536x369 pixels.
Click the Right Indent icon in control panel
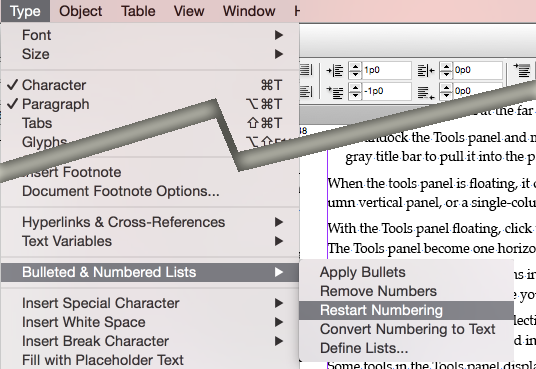coord(426,70)
